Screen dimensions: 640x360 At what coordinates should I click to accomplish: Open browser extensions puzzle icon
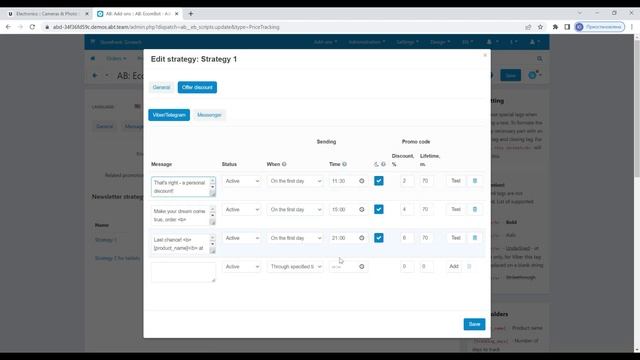(555, 27)
